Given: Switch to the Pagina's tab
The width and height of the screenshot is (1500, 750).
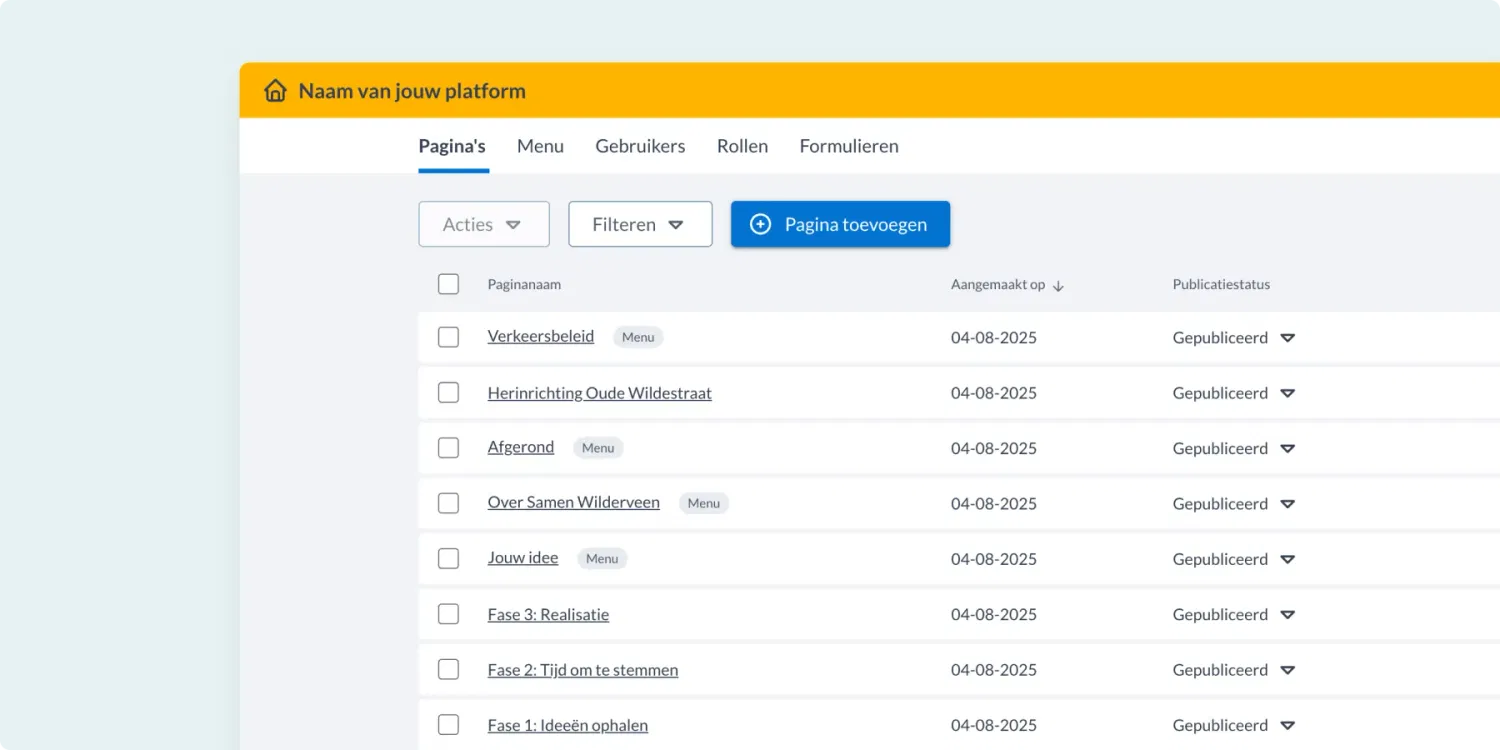Looking at the screenshot, I should coord(452,146).
